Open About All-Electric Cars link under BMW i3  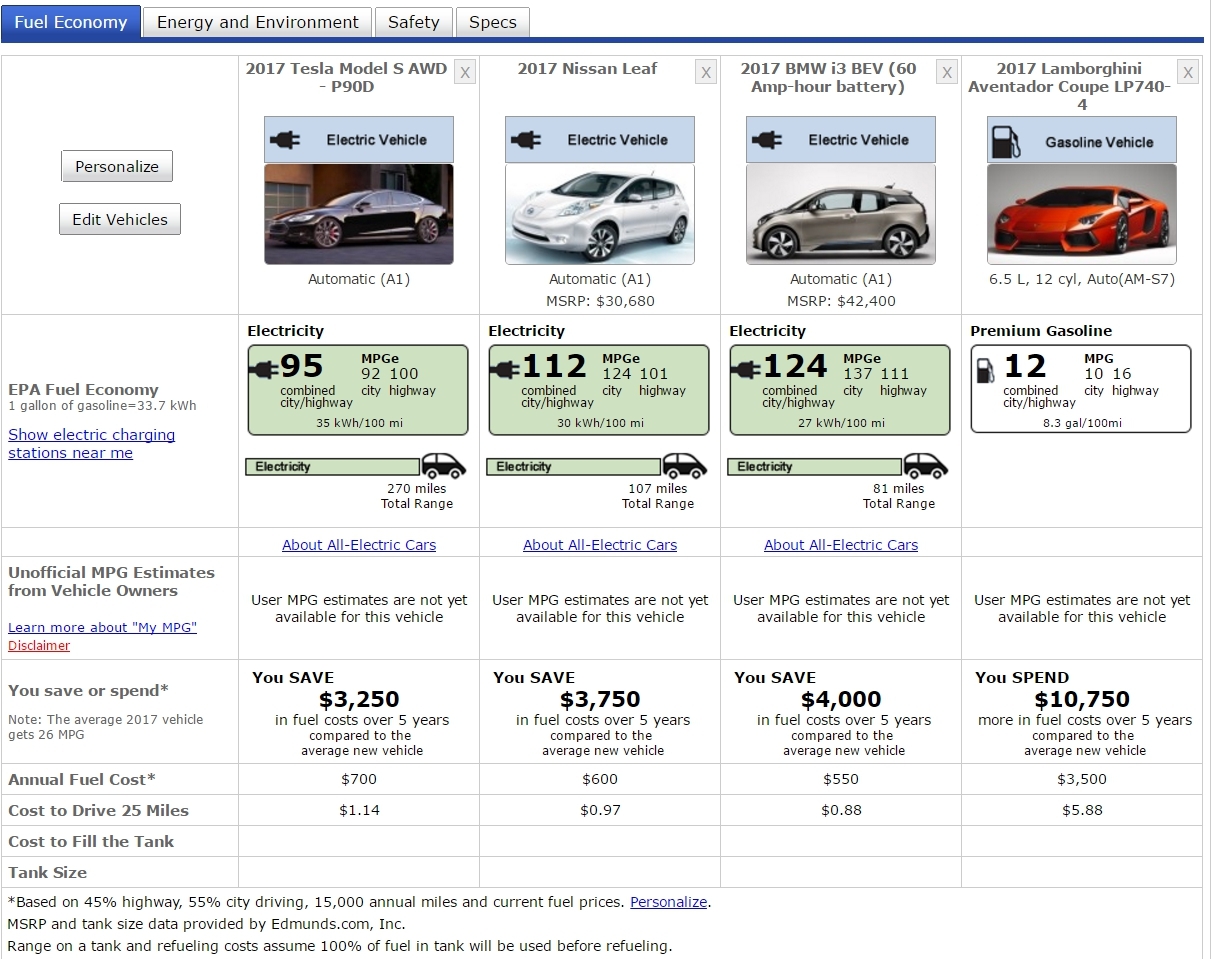841,545
